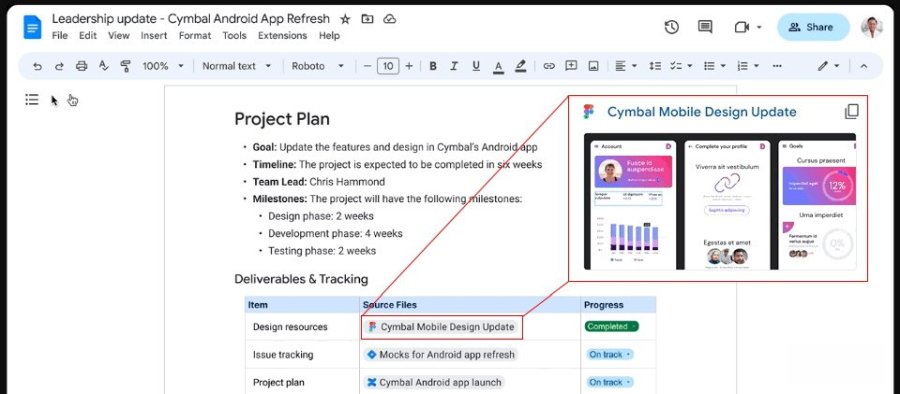
Task: Open preview card title Cymbal Mobile Design Update
Action: pyautogui.click(x=701, y=111)
